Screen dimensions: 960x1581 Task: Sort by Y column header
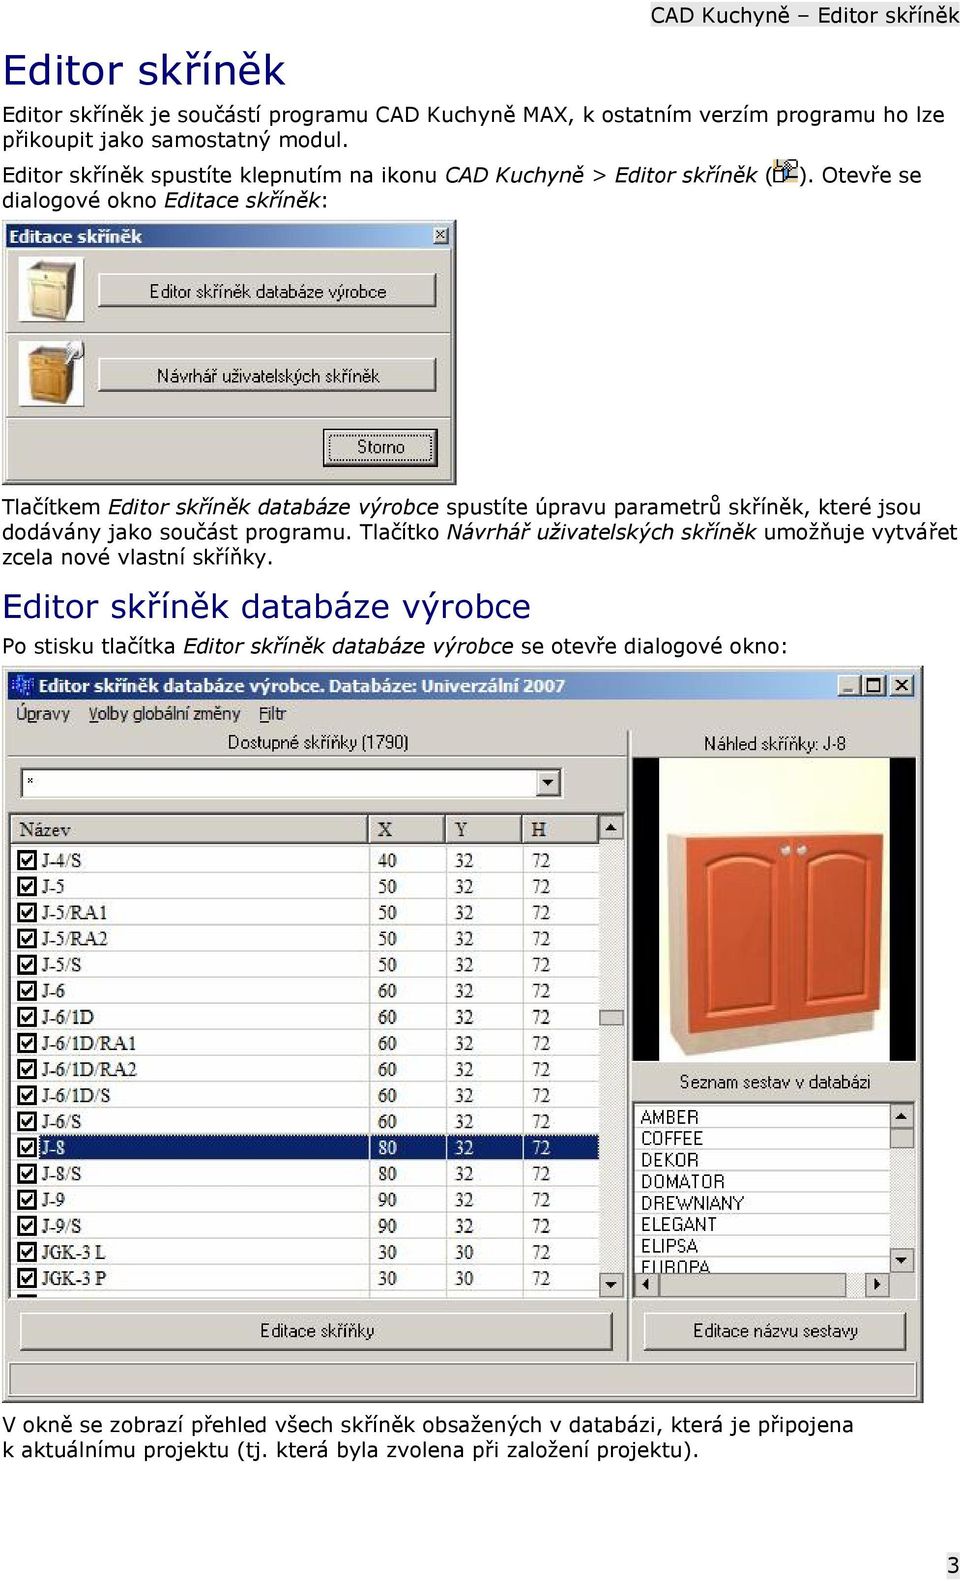tap(483, 829)
